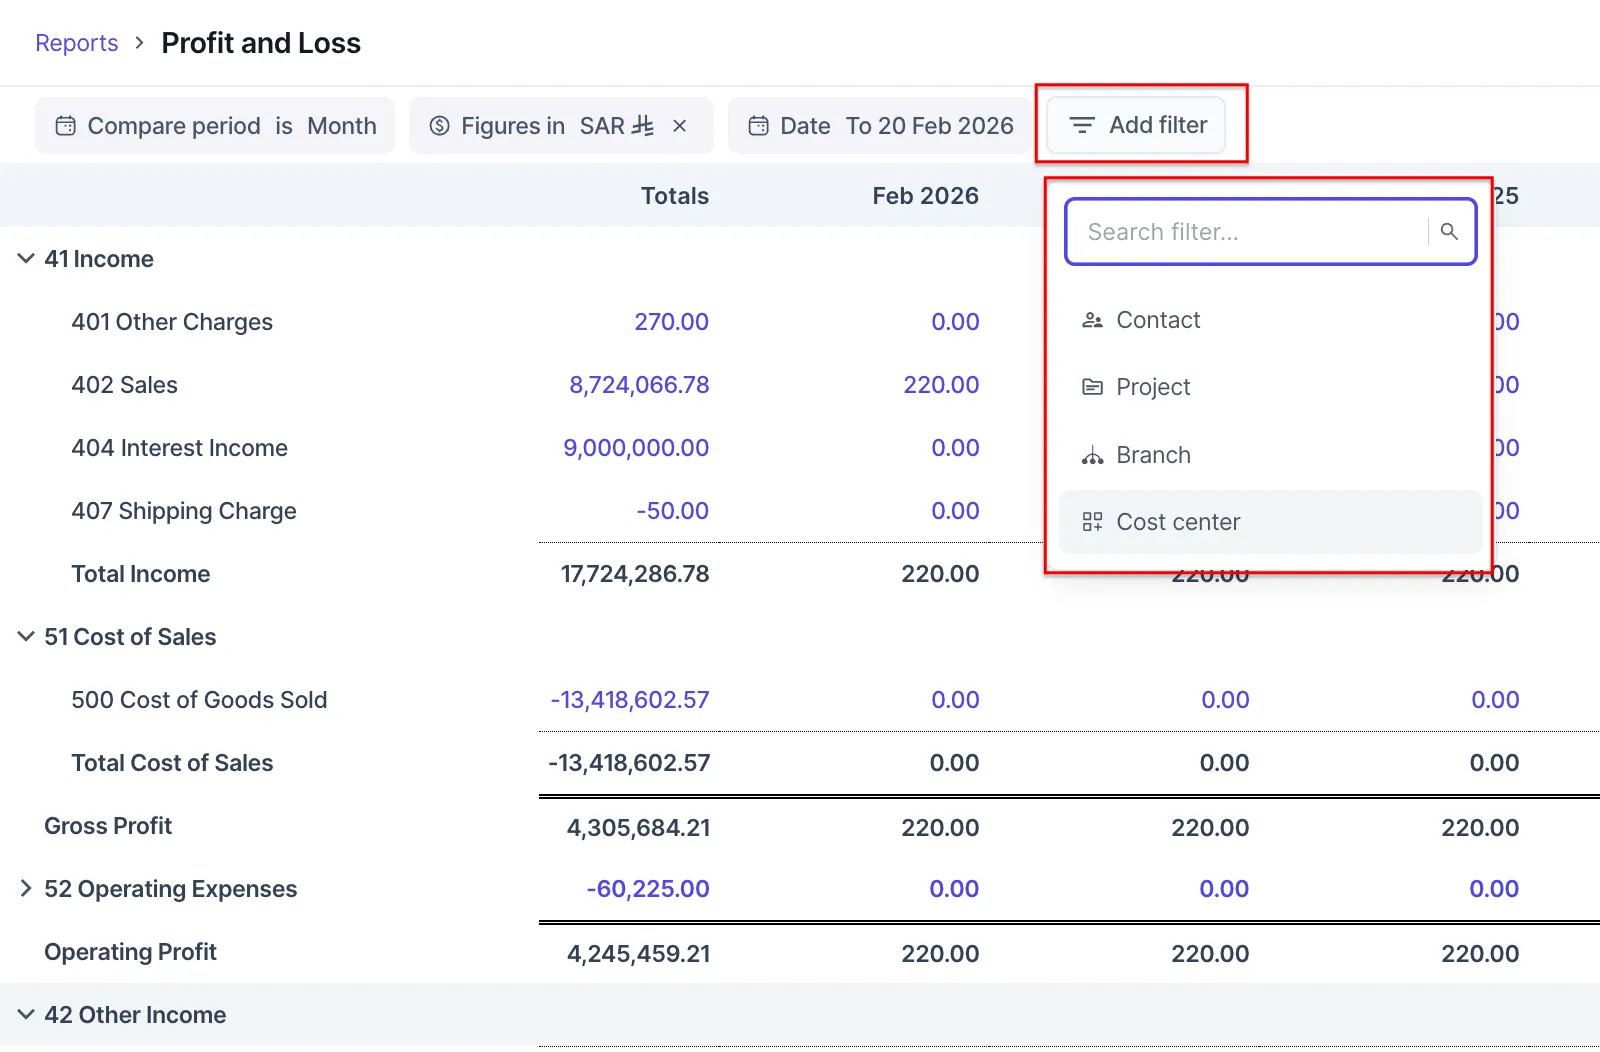
Task: Click the Project folder icon
Action: click(x=1092, y=387)
